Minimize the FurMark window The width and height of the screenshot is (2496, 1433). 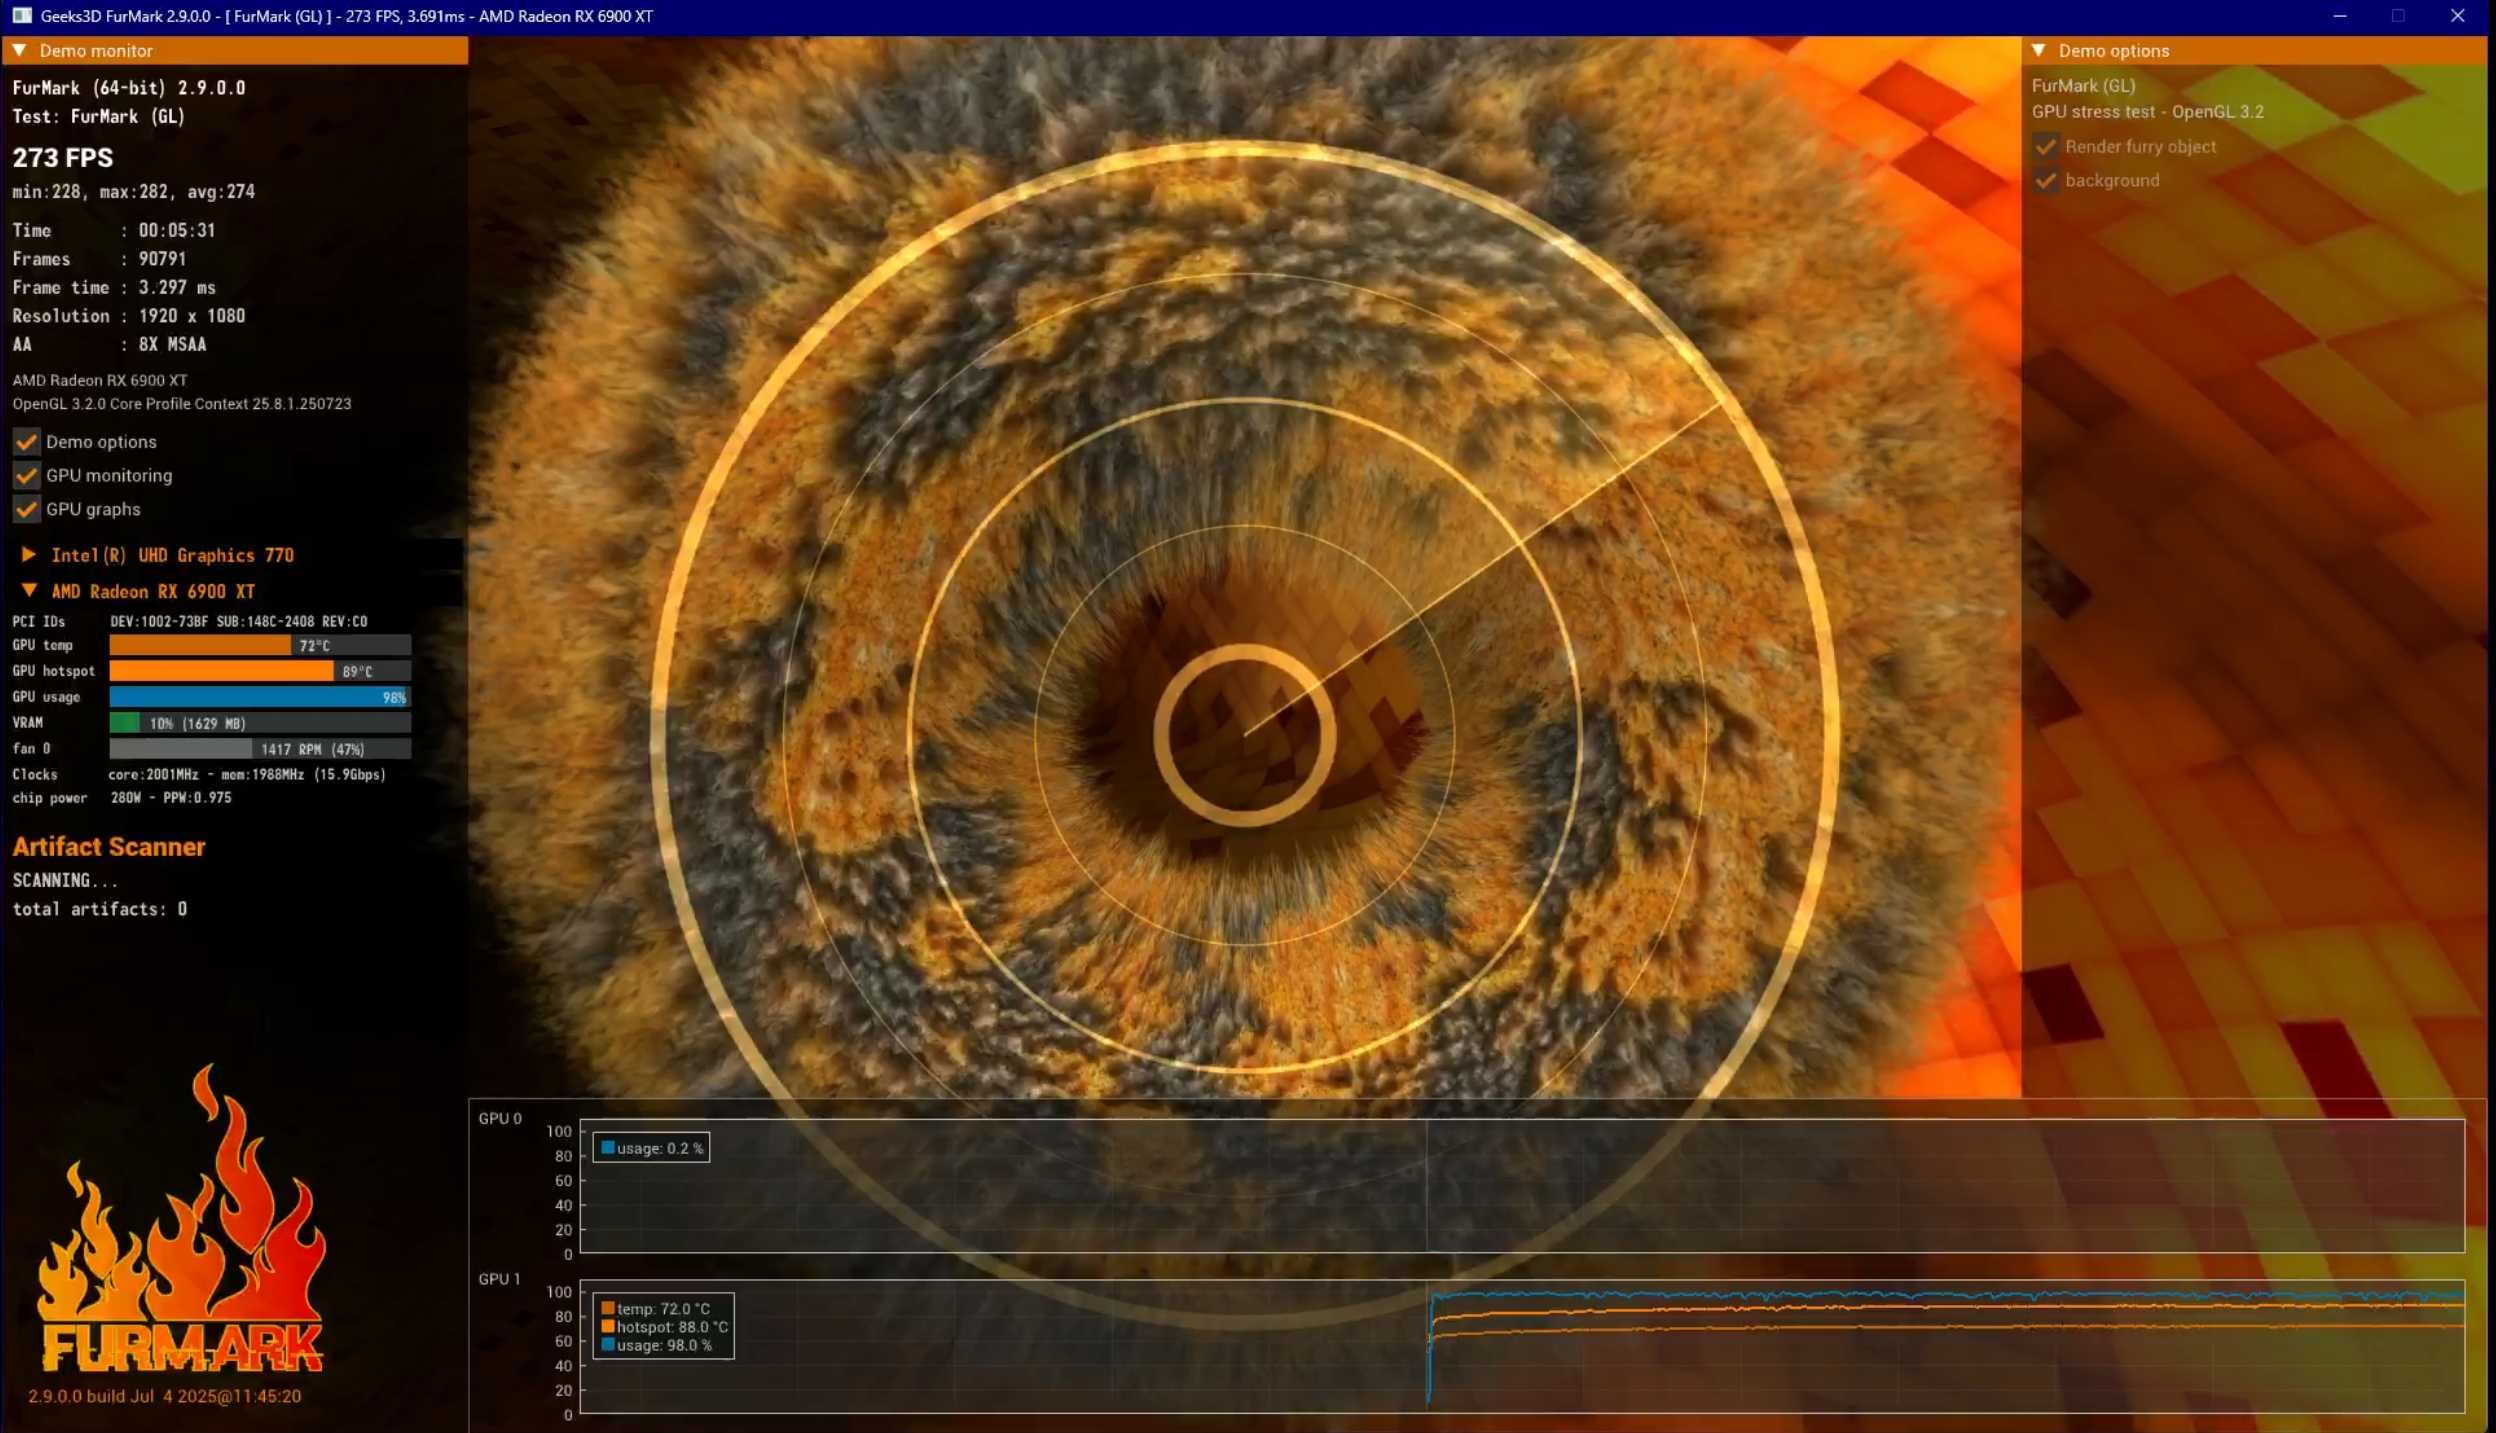[2340, 15]
